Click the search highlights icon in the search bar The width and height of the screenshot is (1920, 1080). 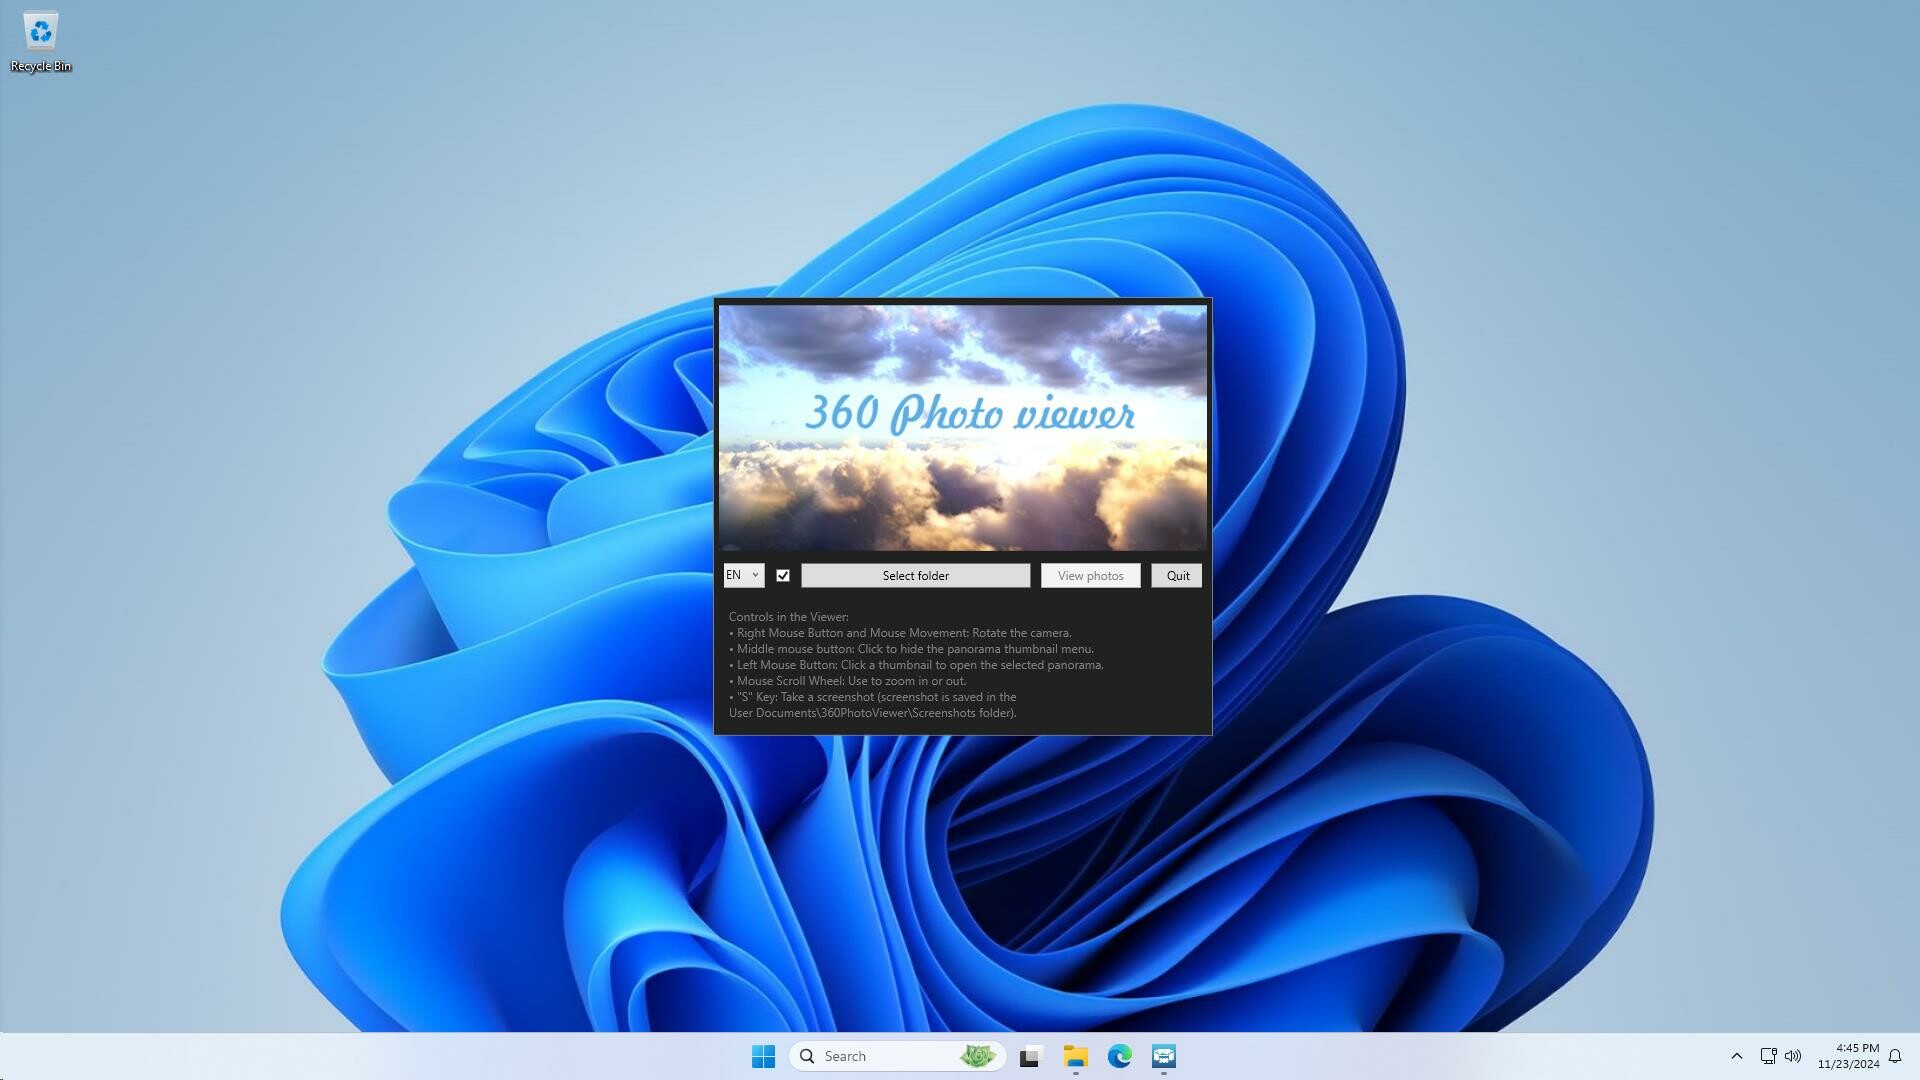tap(978, 1056)
